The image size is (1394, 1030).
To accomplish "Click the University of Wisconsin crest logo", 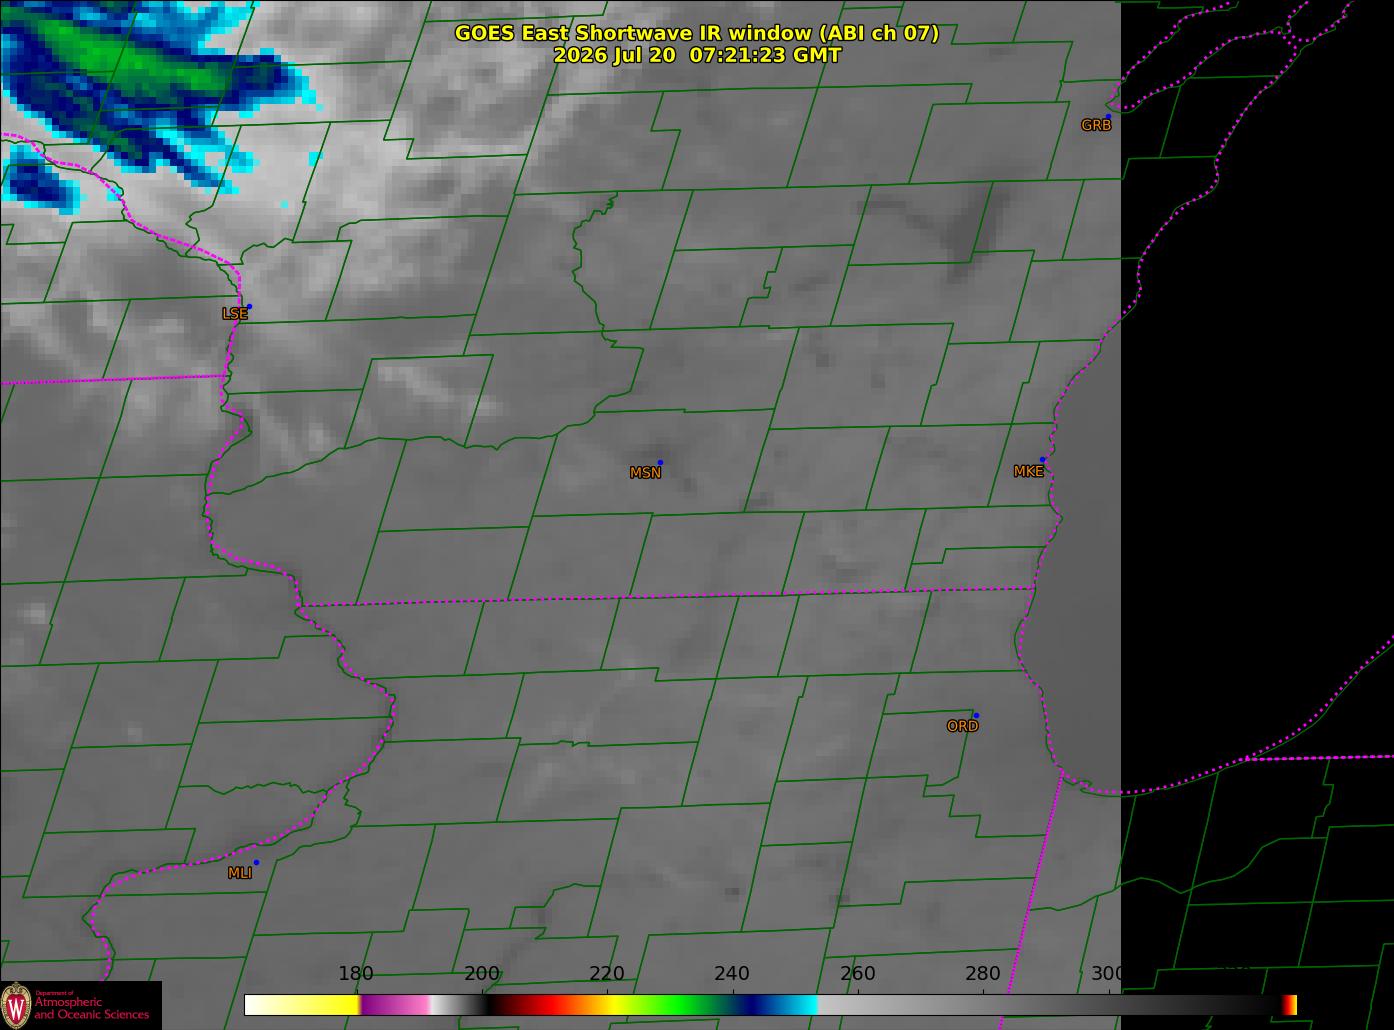I will [17, 1005].
